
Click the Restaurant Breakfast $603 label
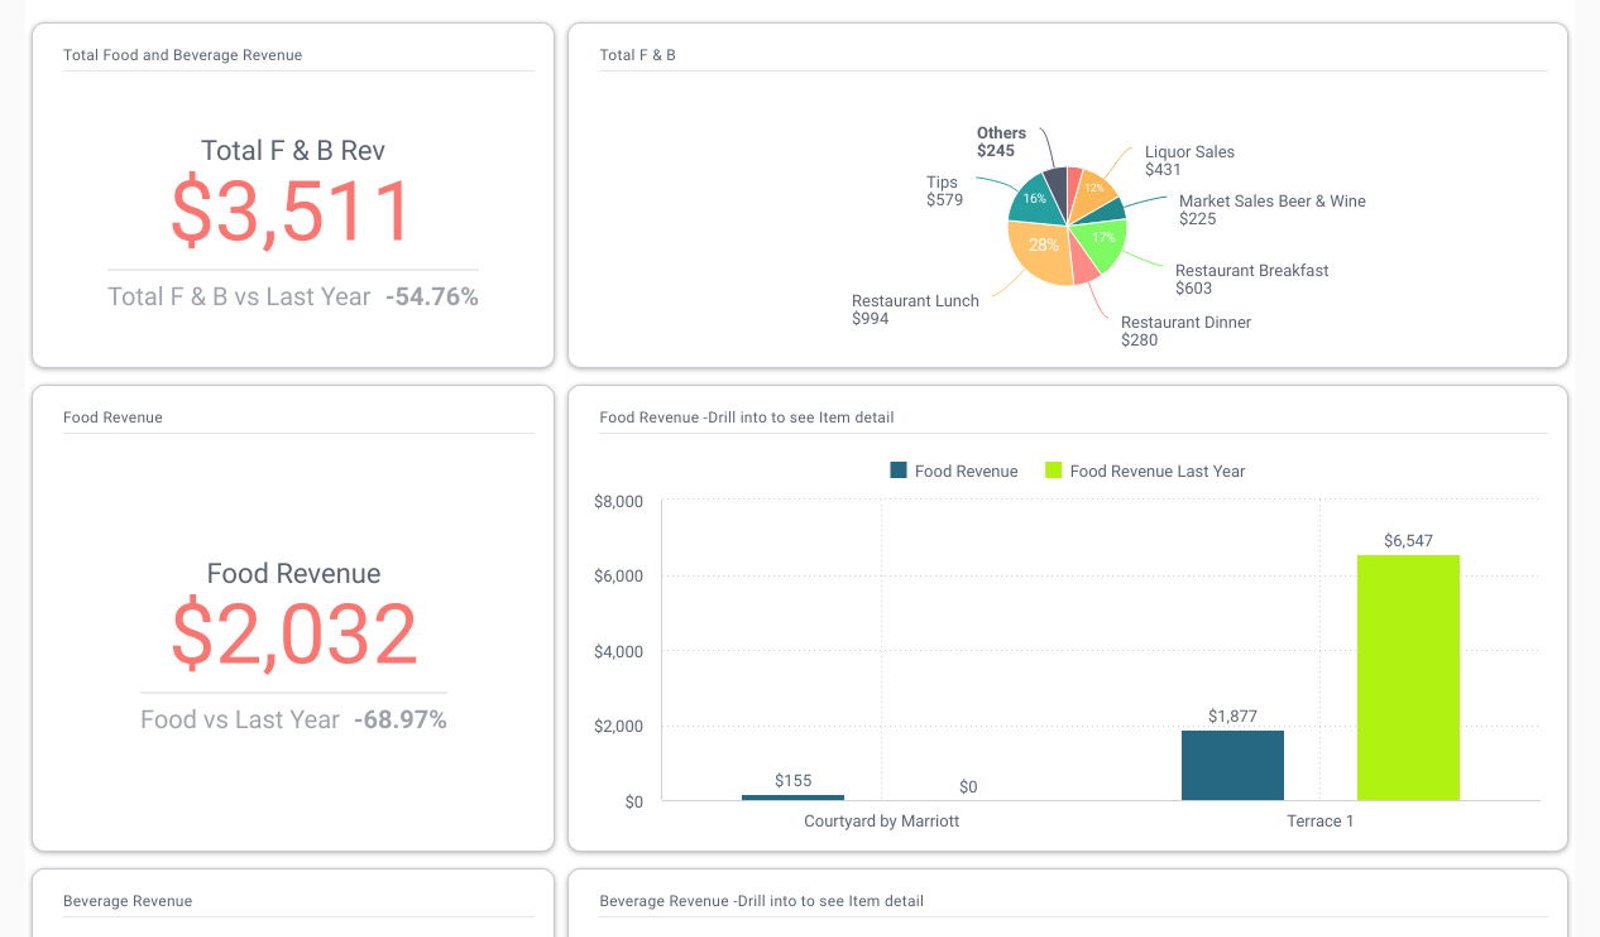1251,279
